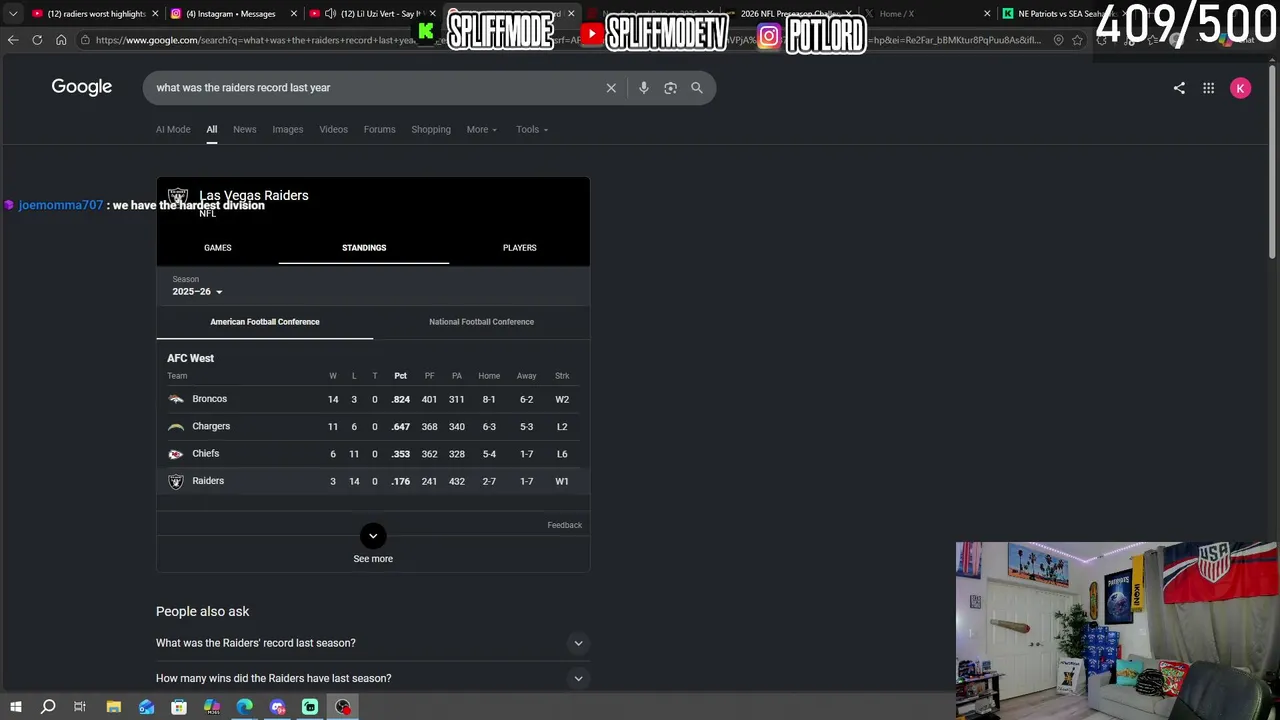Click the Pct column header
Image resolution: width=1280 pixels, height=720 pixels.
[x=400, y=376]
